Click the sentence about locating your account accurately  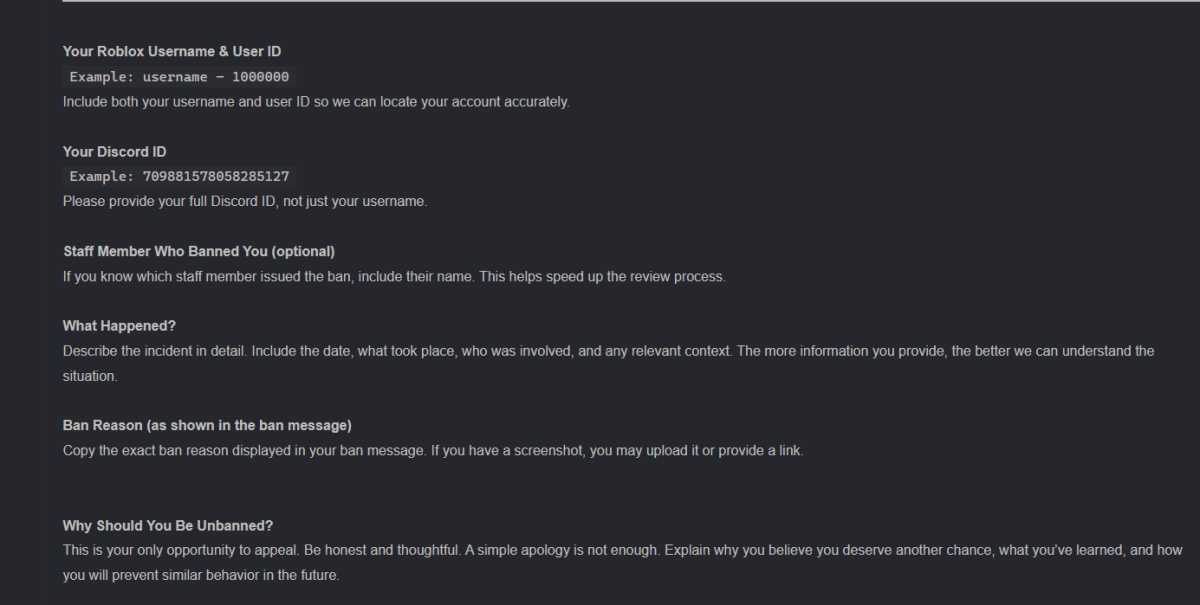pyautogui.click(x=316, y=102)
